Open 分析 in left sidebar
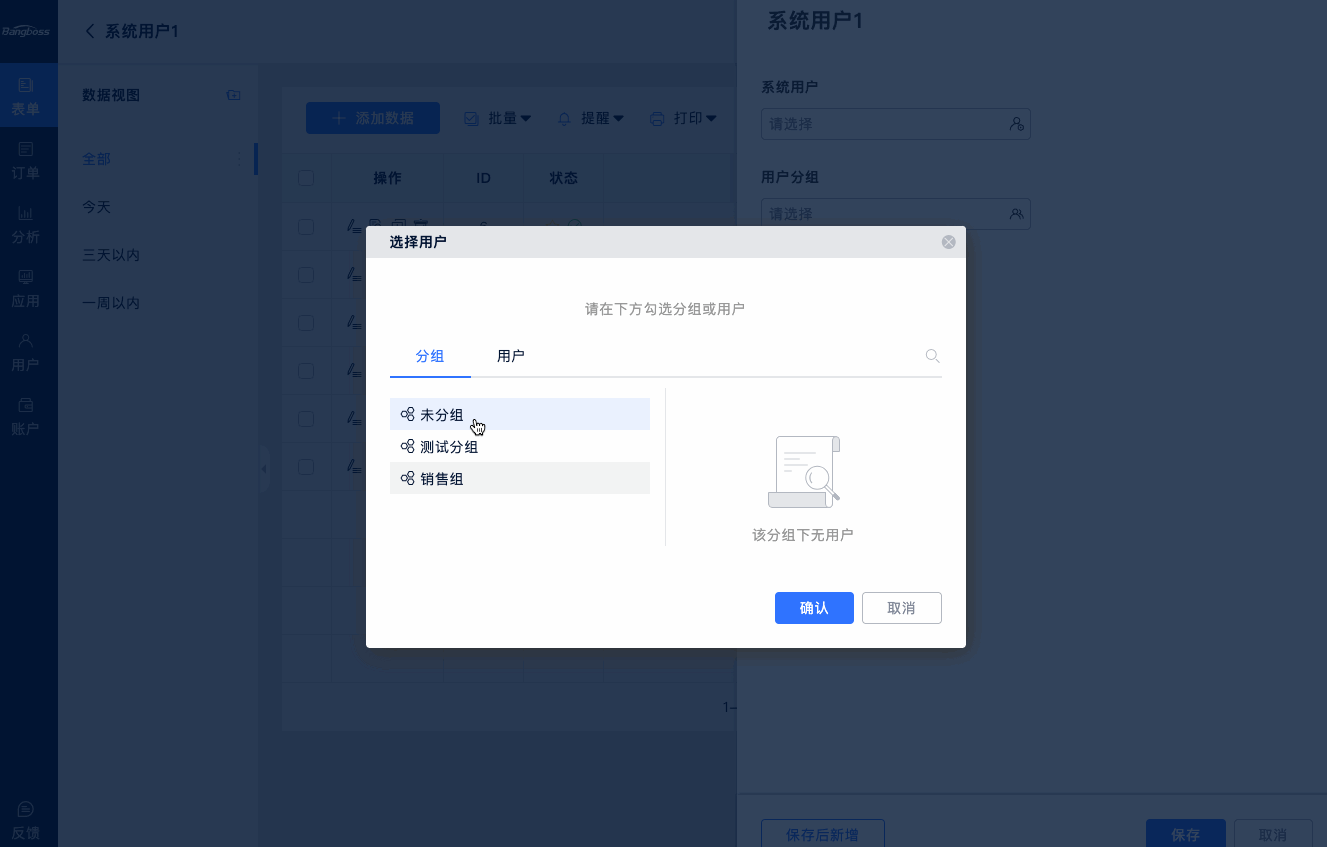The width and height of the screenshot is (1327, 847). 26,224
